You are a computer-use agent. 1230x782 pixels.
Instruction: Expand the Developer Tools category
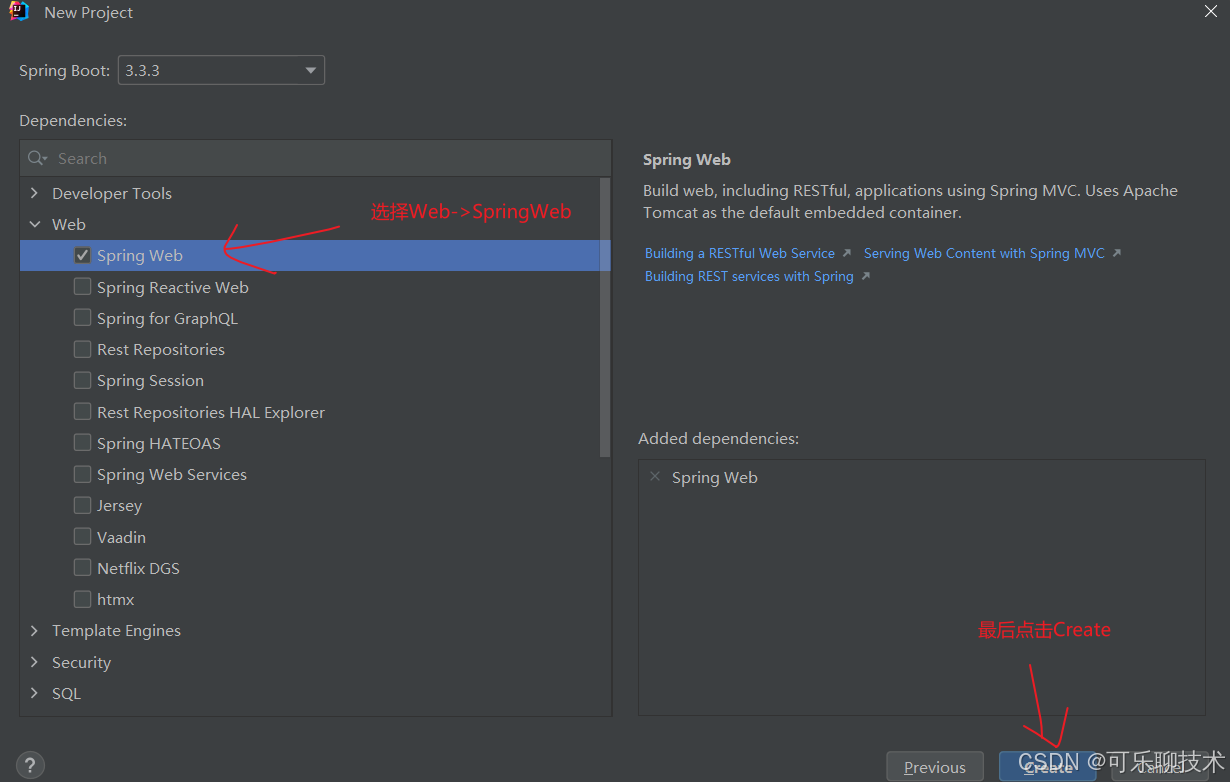point(35,193)
